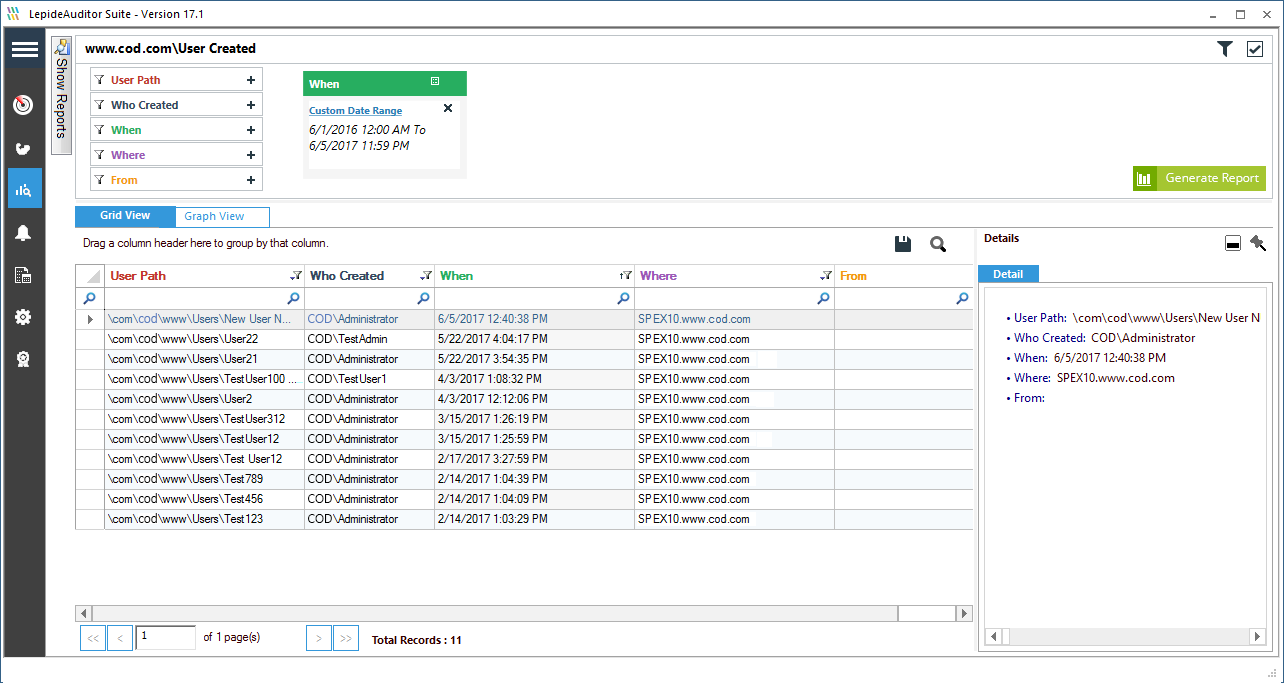Sort by Where column header

658,276
